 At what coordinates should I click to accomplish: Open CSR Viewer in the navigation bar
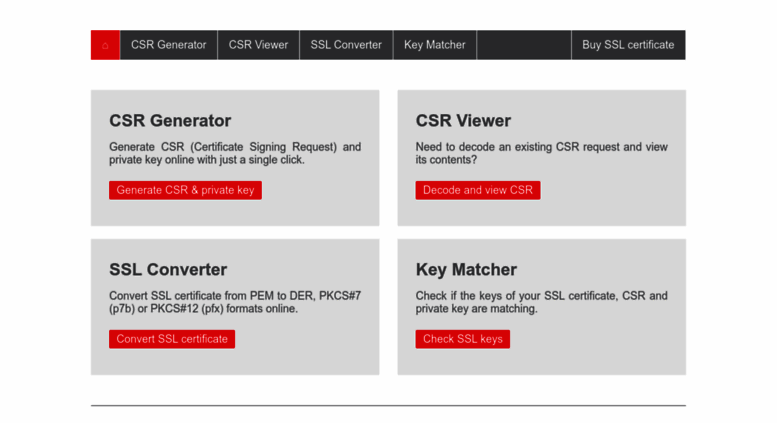pos(258,45)
